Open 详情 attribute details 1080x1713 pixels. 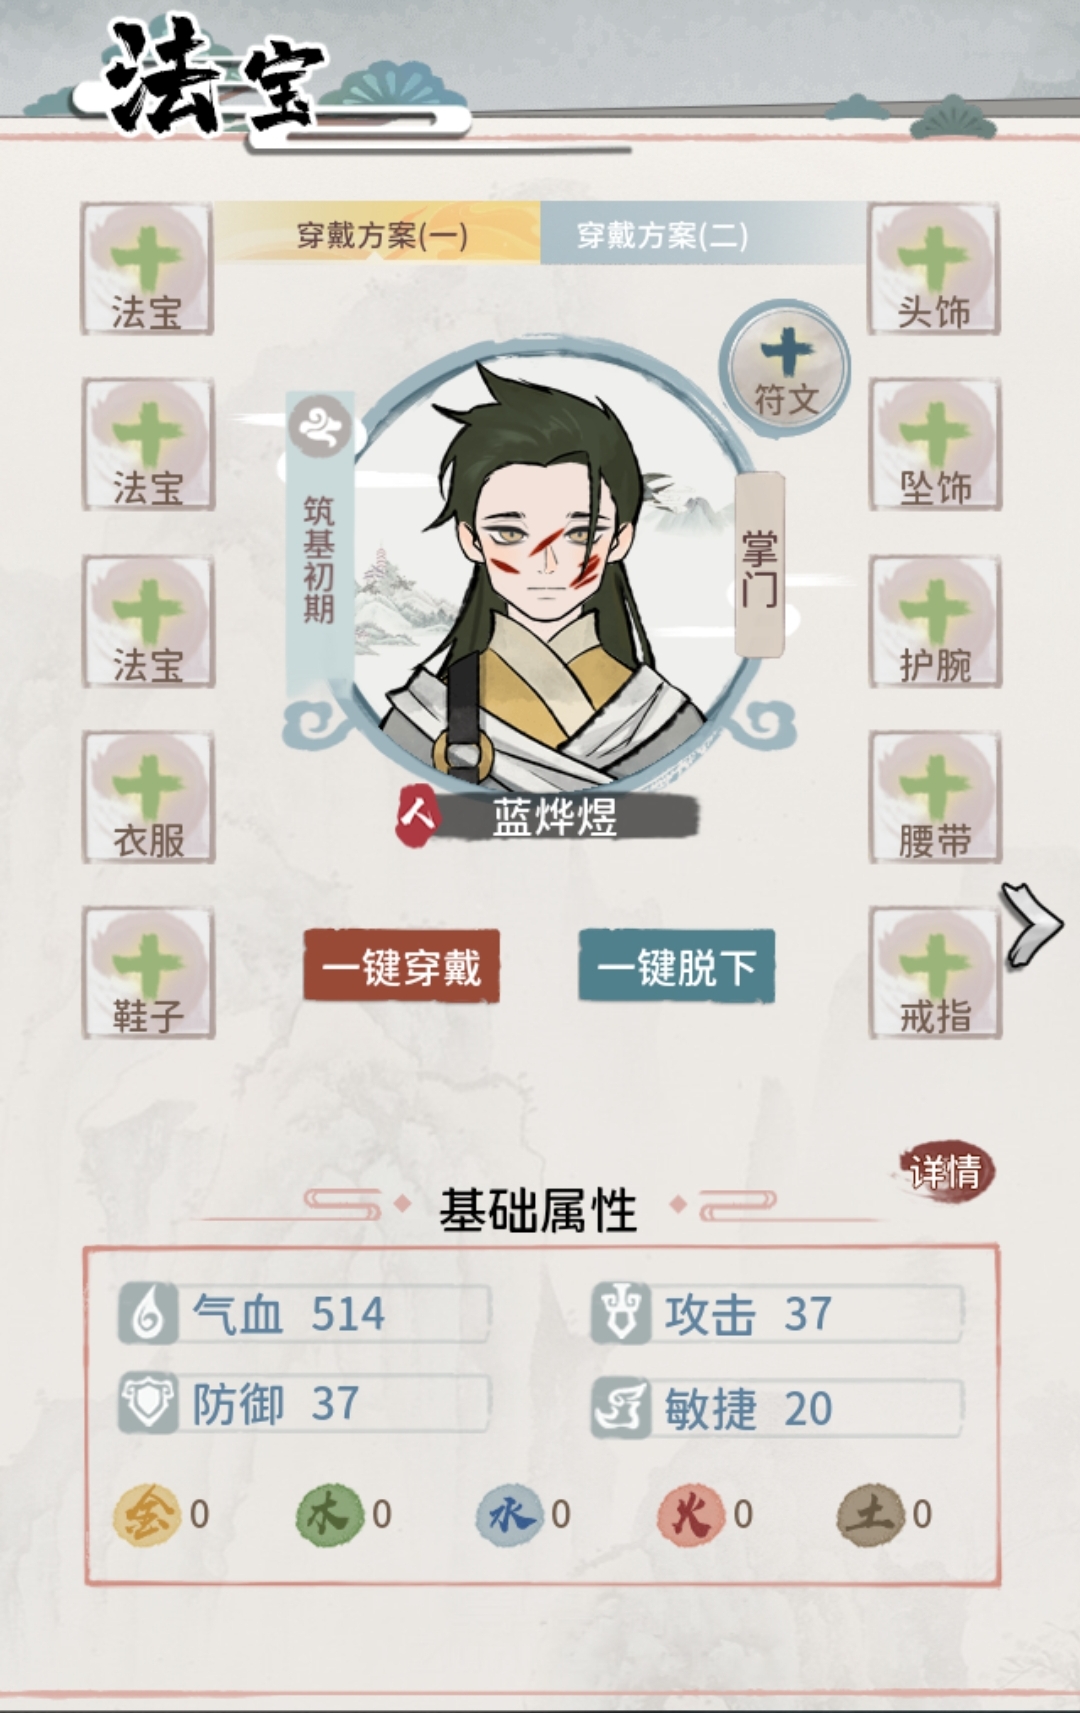(944, 1170)
